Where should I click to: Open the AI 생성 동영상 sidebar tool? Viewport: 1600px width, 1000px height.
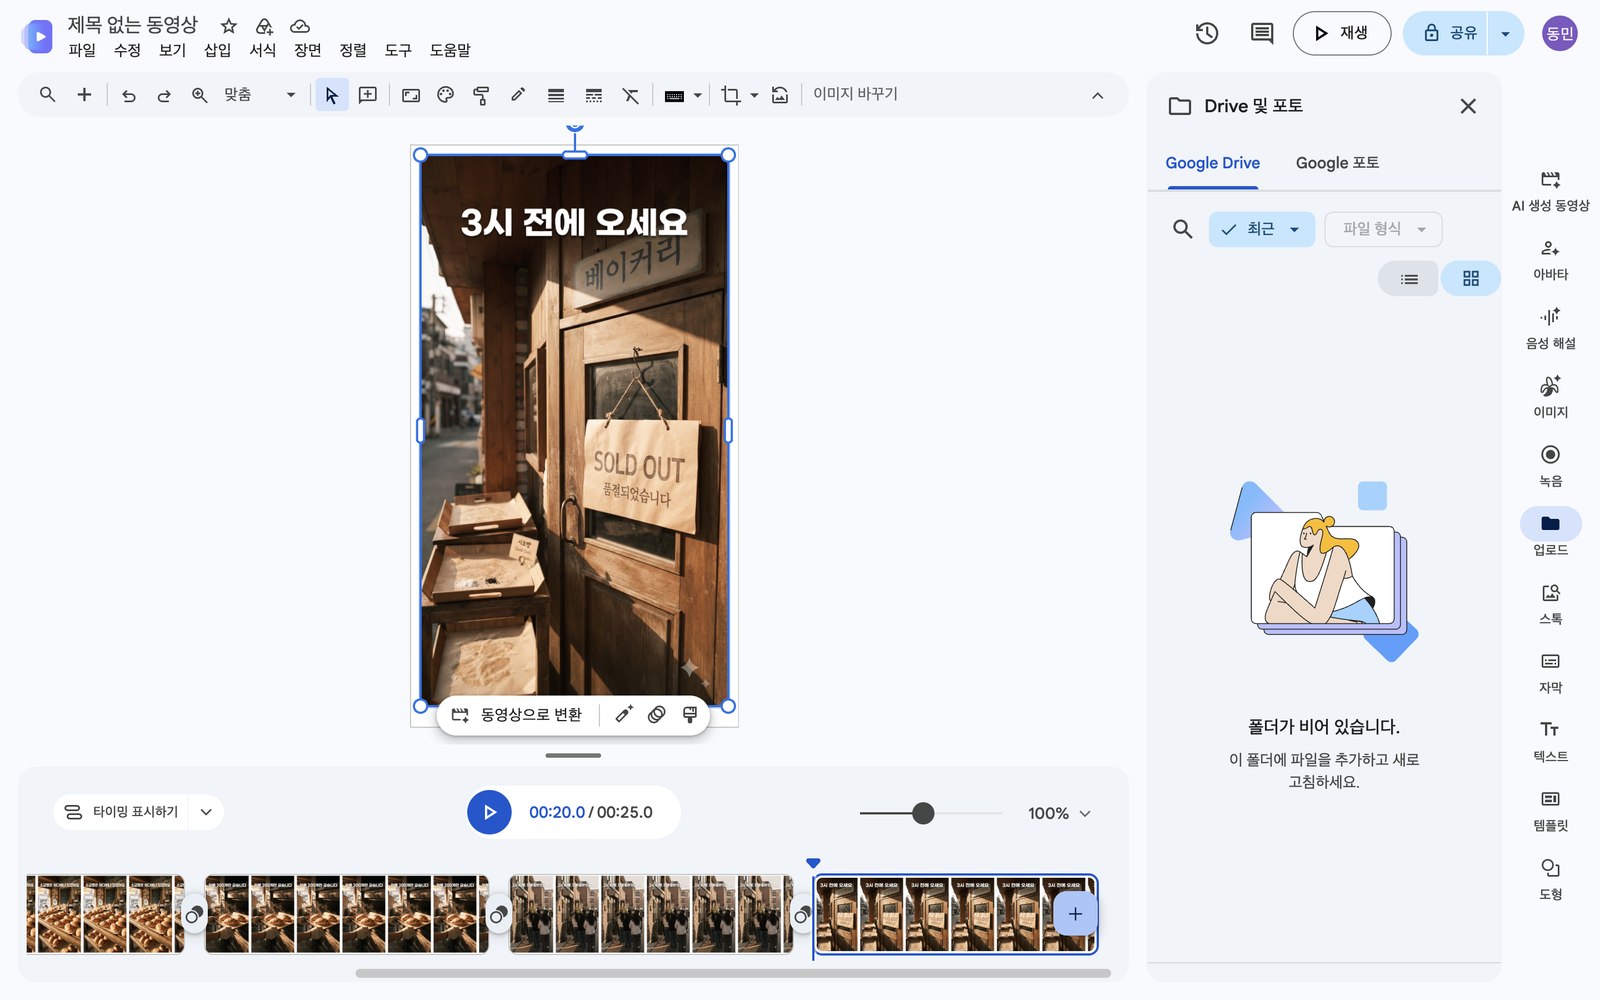1550,190
